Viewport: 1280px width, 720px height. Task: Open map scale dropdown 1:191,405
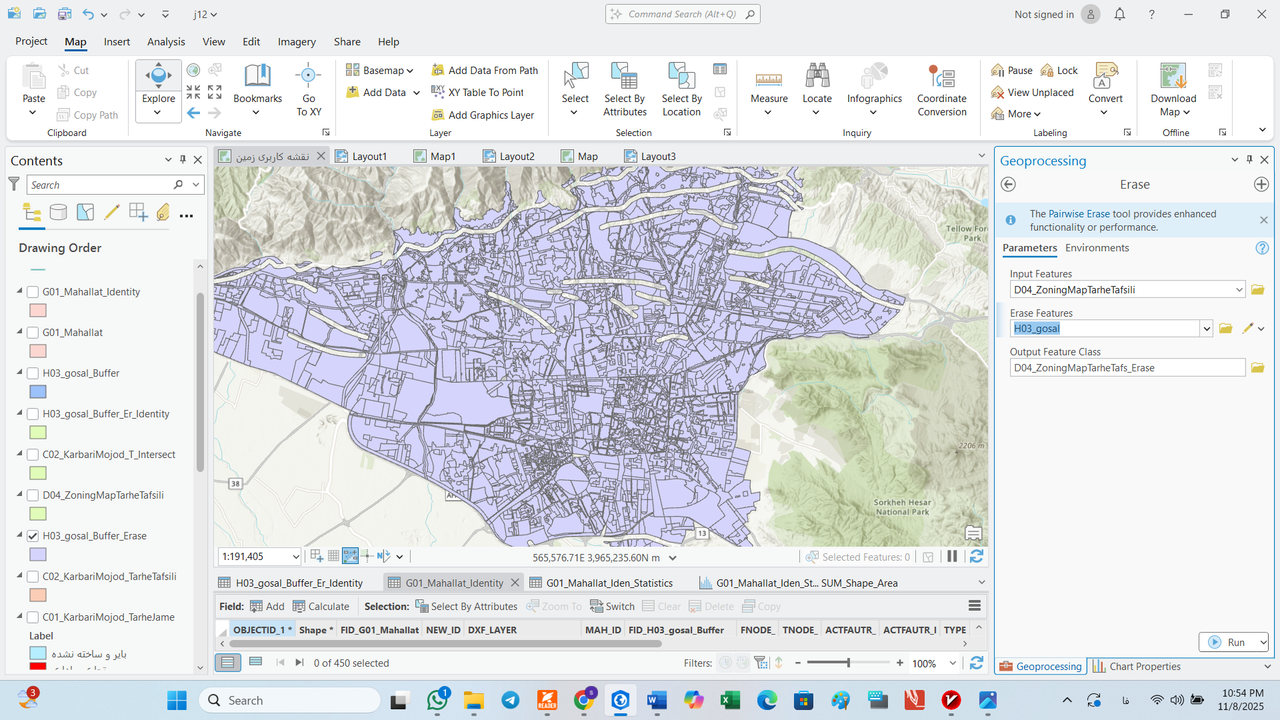click(x=295, y=557)
